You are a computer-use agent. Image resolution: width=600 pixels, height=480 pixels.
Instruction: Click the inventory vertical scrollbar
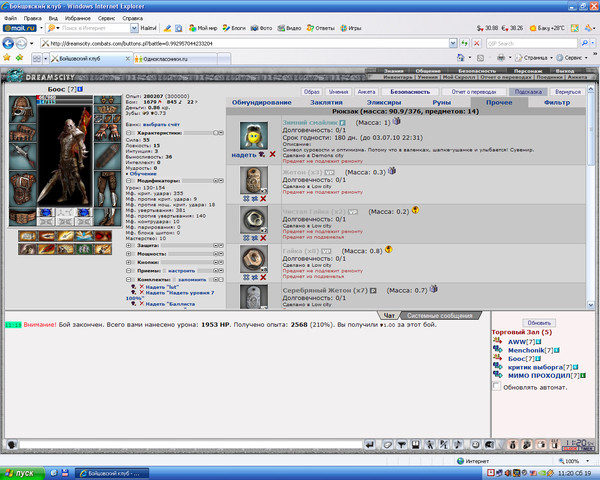(x=590, y=197)
